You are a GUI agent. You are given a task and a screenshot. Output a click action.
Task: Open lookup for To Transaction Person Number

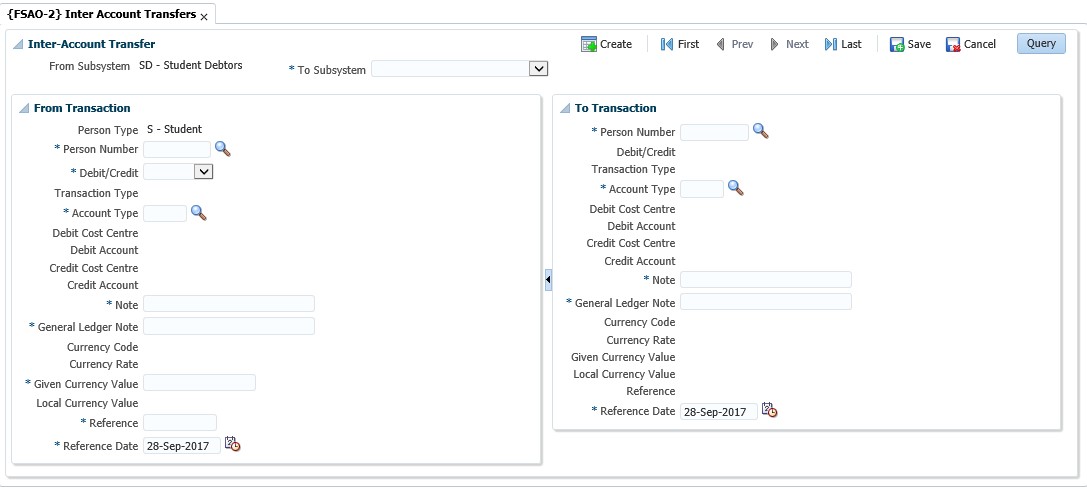[760, 131]
